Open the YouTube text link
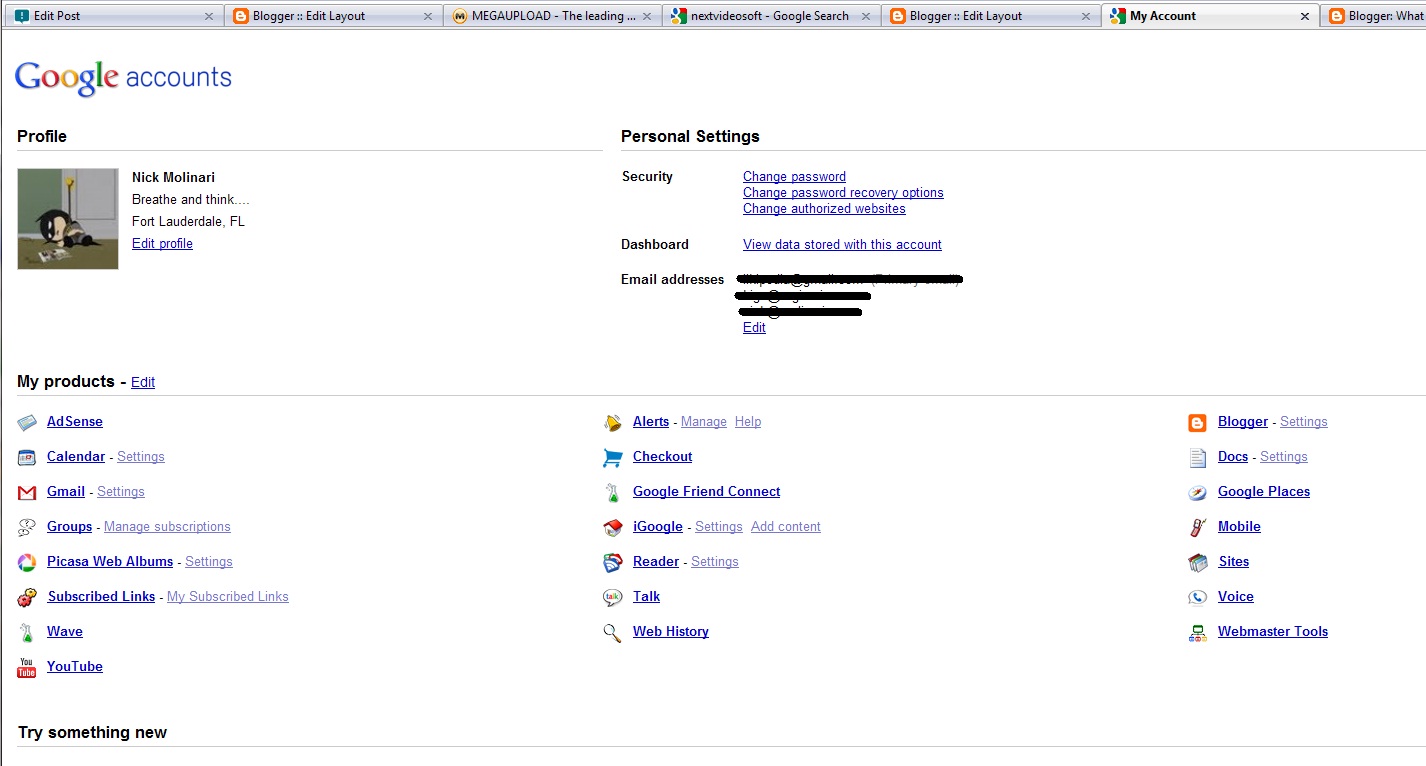1426x766 pixels. pos(75,667)
